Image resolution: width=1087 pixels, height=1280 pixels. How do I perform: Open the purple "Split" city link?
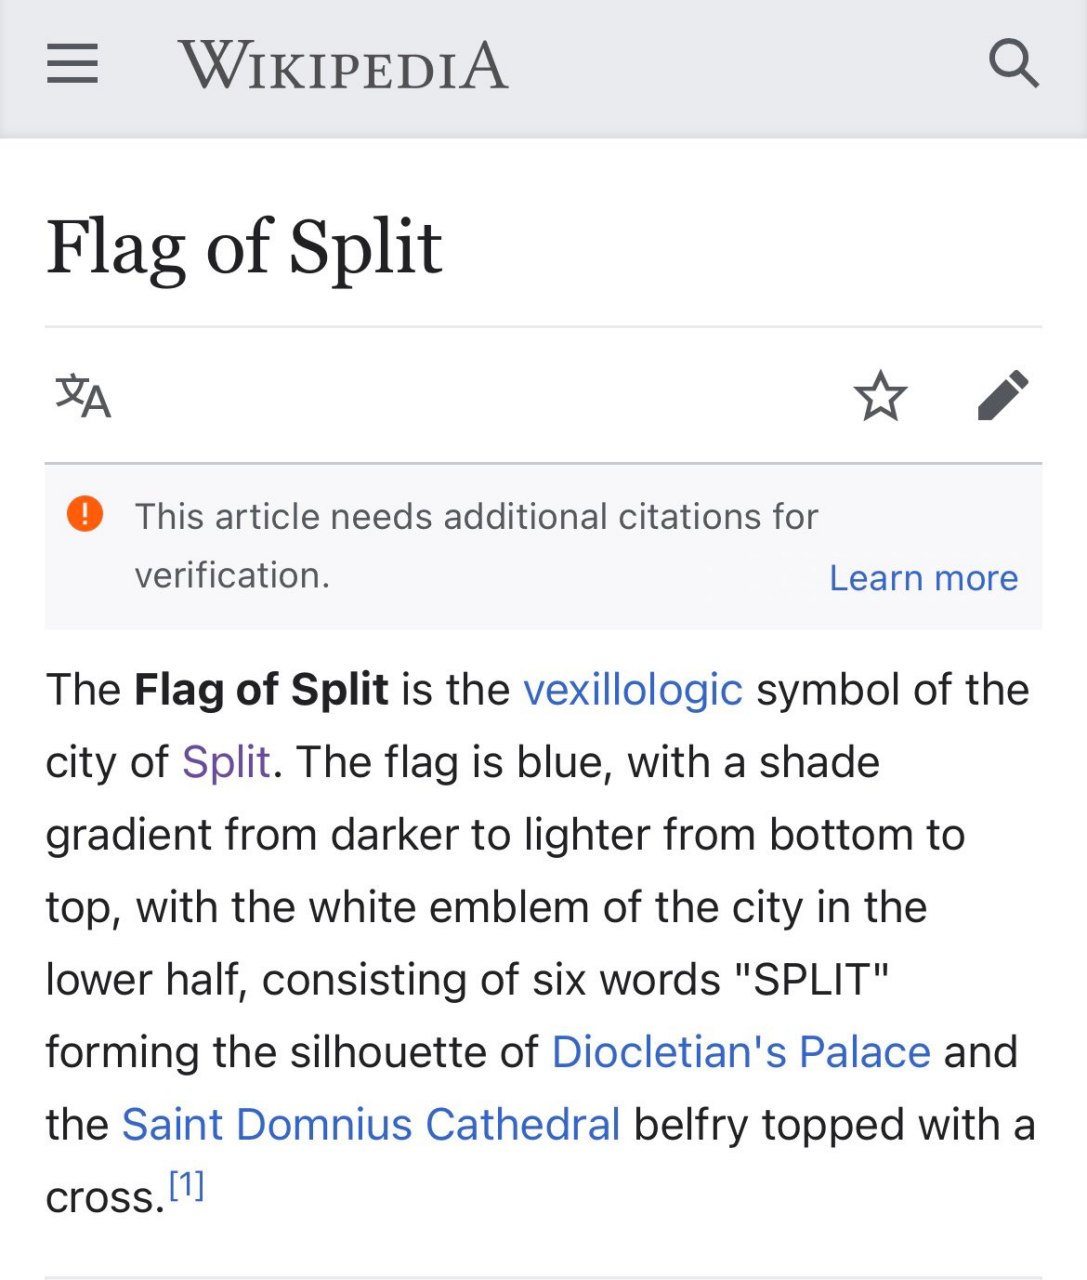226,762
